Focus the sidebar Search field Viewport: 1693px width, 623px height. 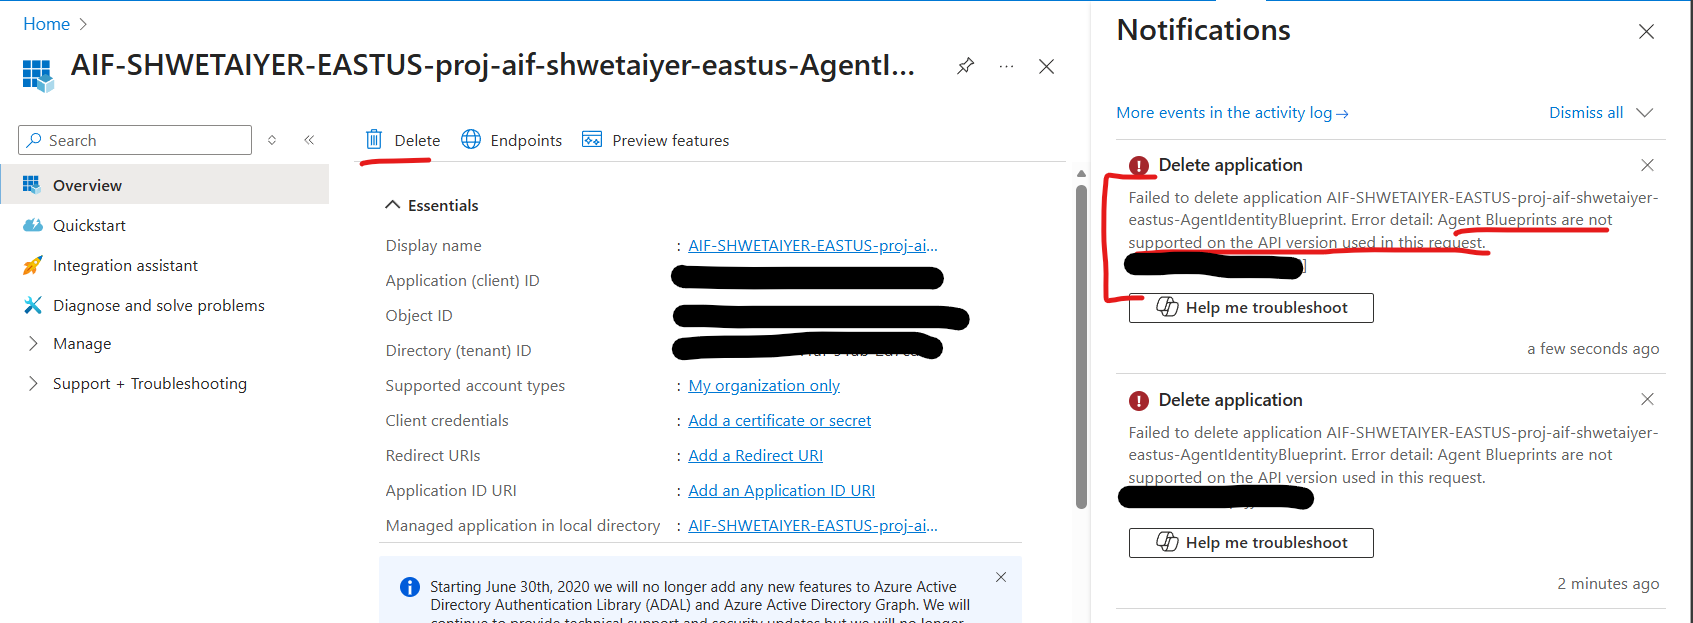click(x=135, y=140)
